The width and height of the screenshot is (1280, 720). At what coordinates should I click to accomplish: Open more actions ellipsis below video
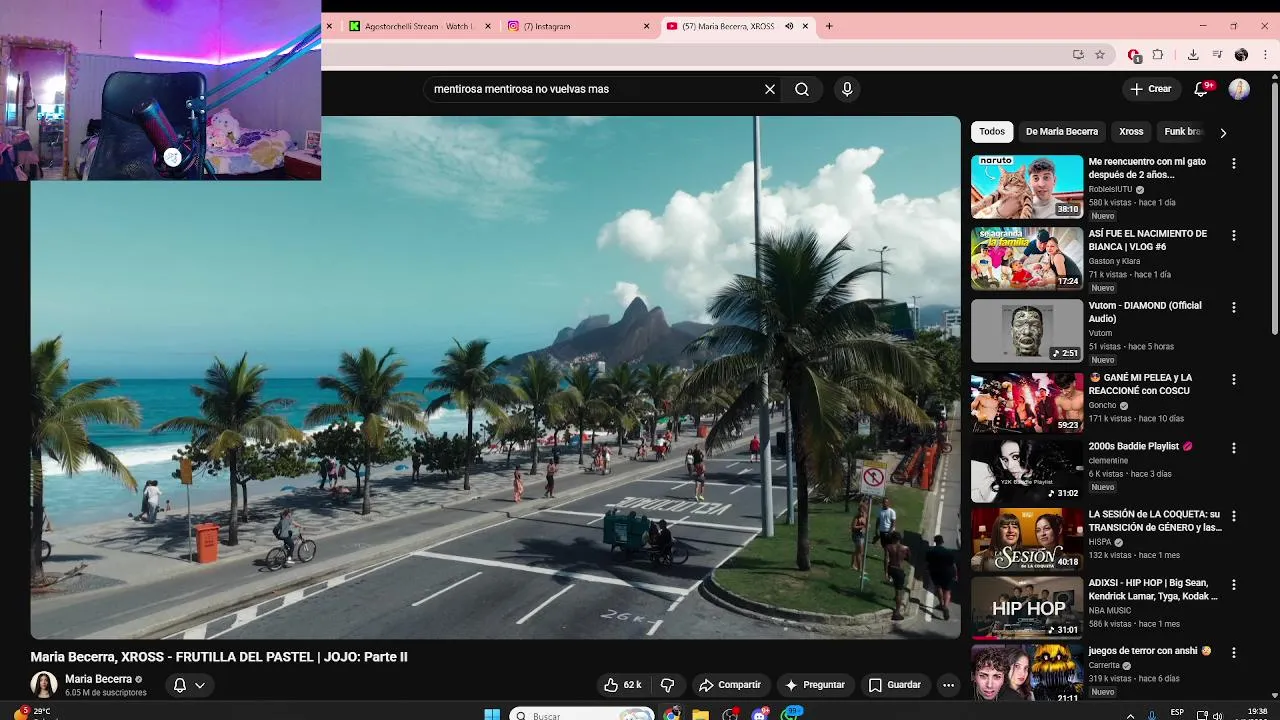tap(948, 685)
